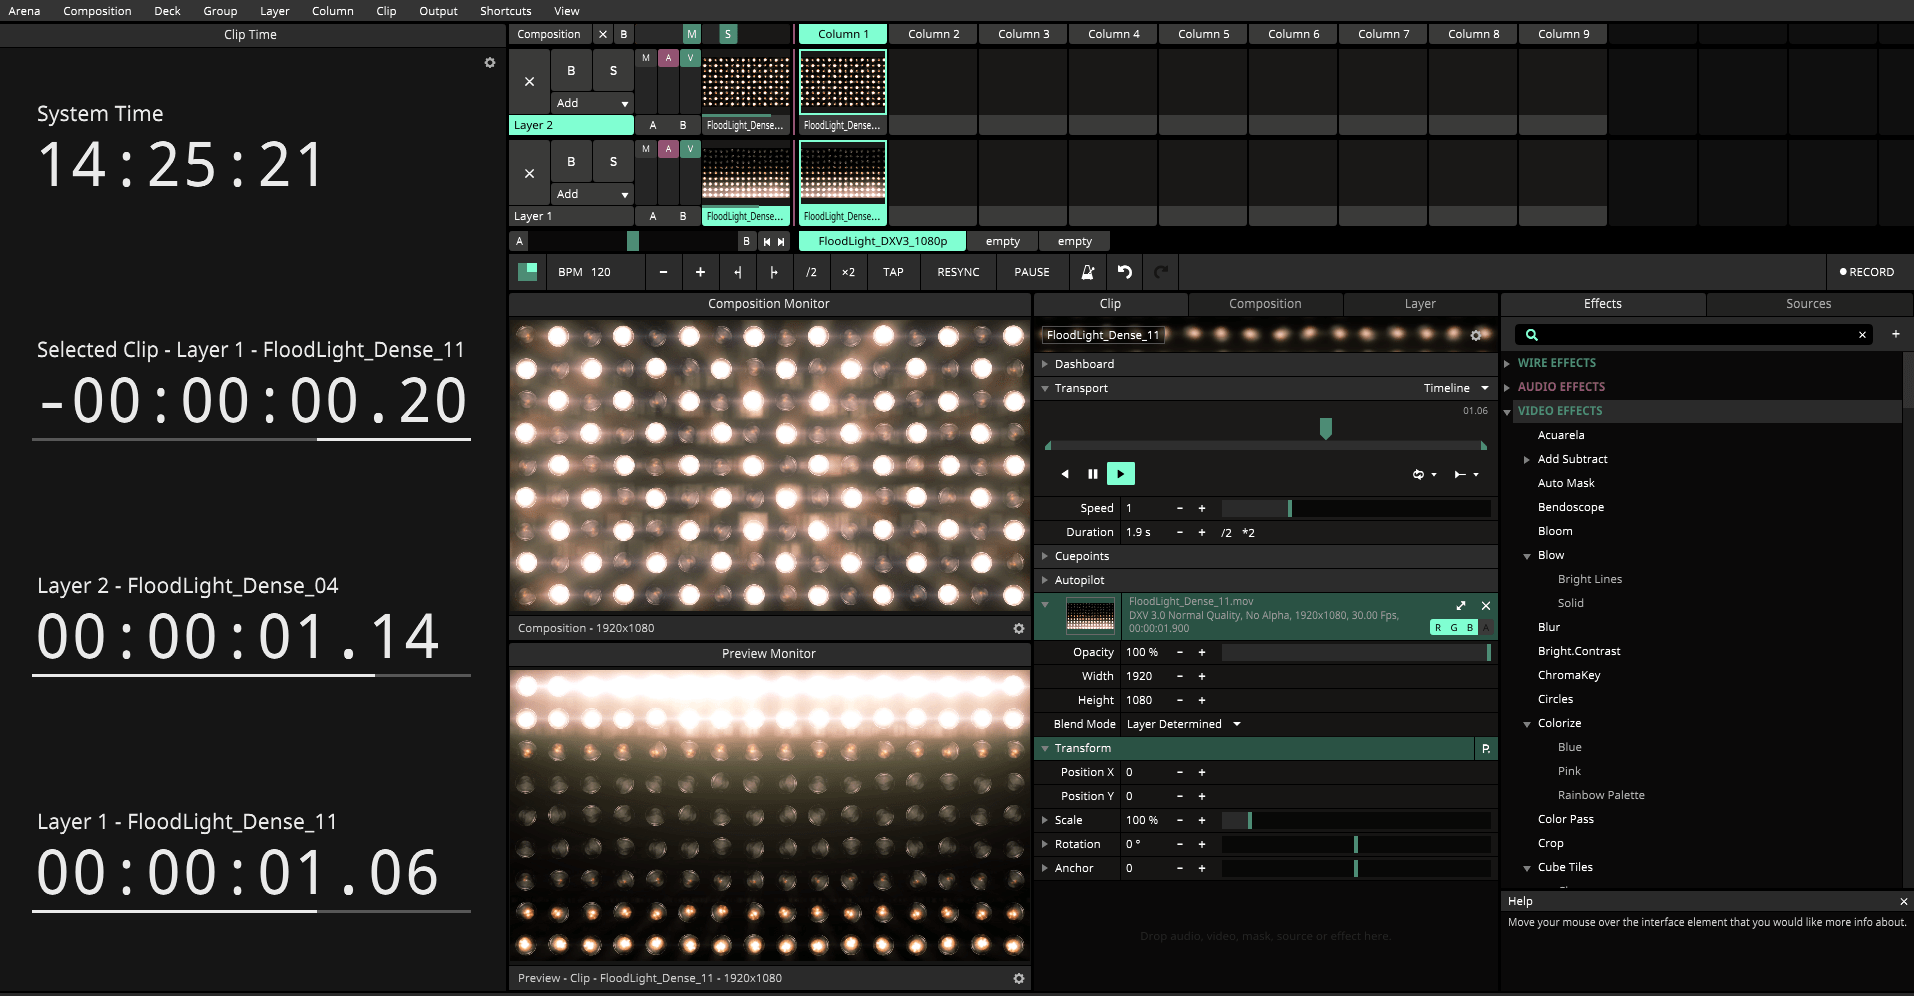Open the Blend Mode dropdown showing Layer Determined

click(1183, 723)
